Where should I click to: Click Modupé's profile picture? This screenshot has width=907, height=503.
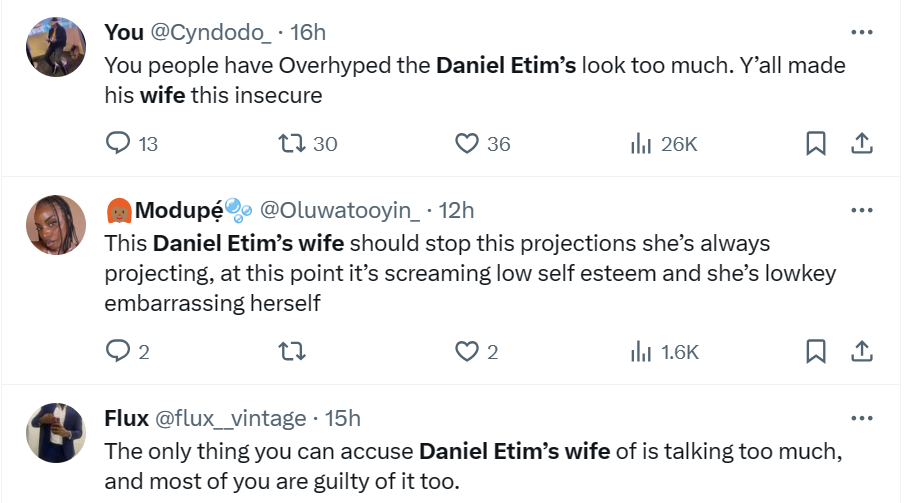(55, 225)
